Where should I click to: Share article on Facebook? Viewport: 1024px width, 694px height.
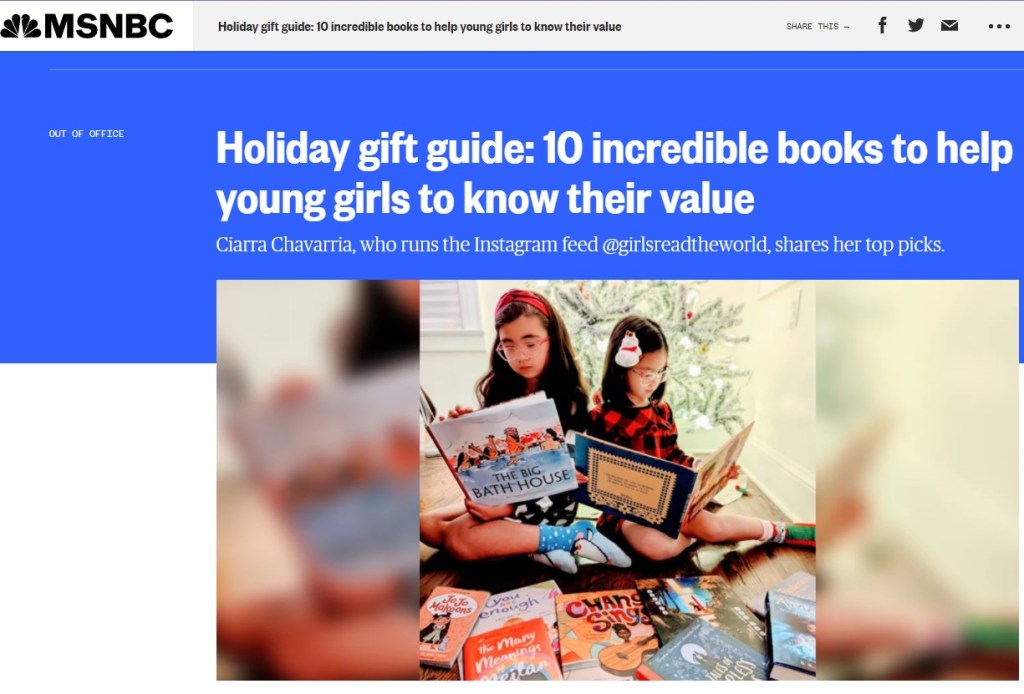point(882,25)
